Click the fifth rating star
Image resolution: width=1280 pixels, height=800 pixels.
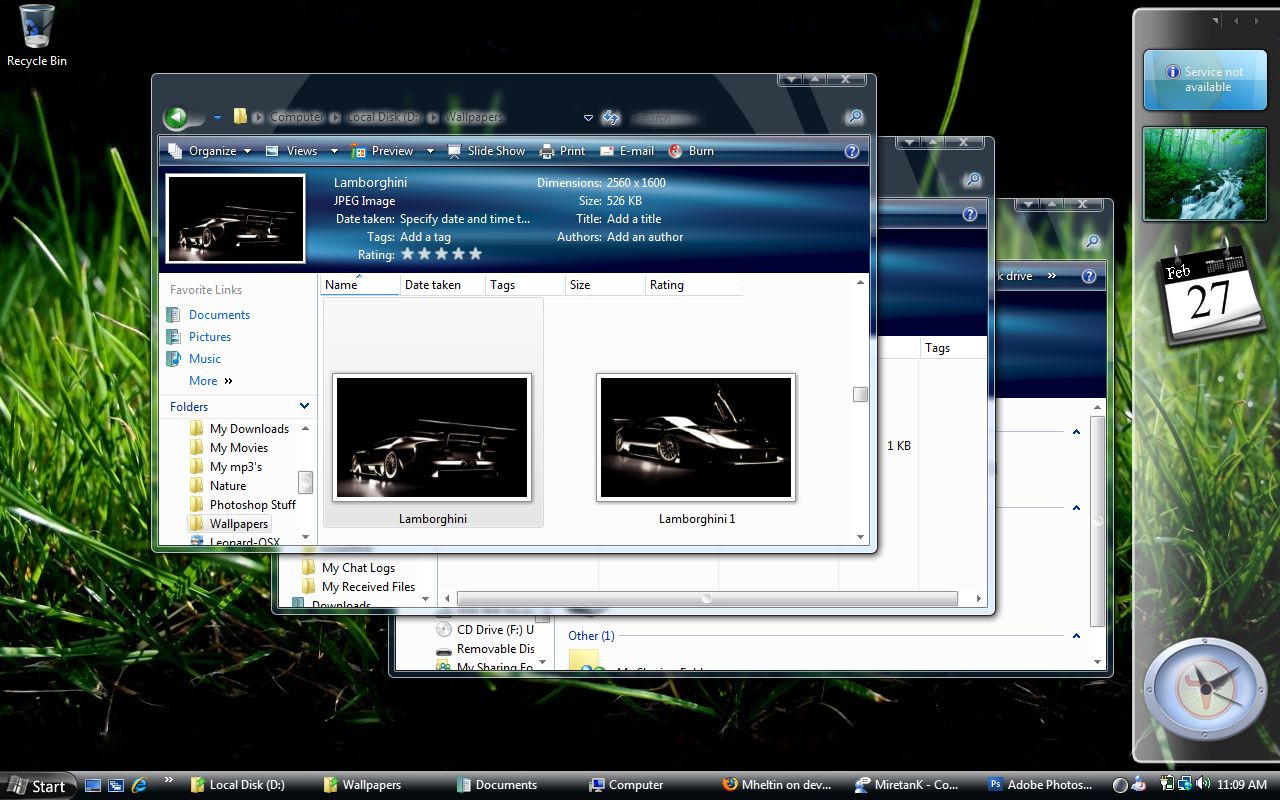pos(475,254)
